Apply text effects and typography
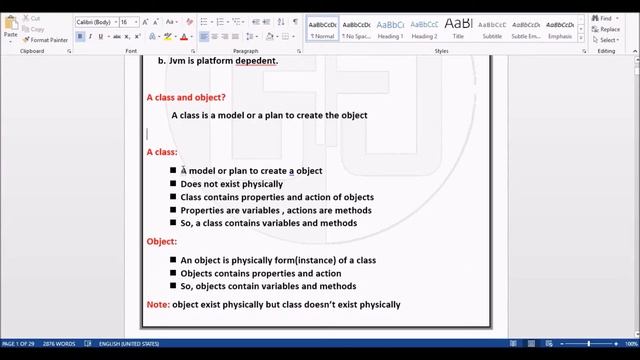The image size is (640, 360). pos(152,37)
